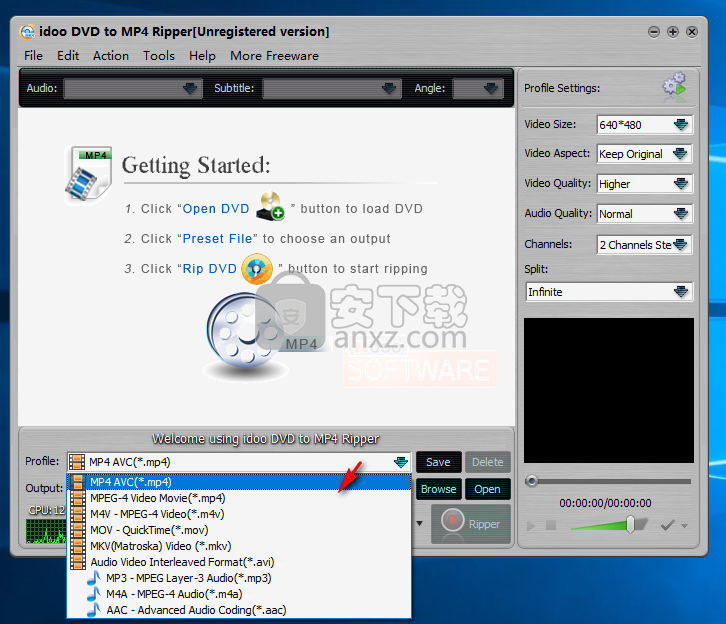The width and height of the screenshot is (726, 624).
Task: Click the MP4 file icon near Getting Started
Action: [88, 175]
